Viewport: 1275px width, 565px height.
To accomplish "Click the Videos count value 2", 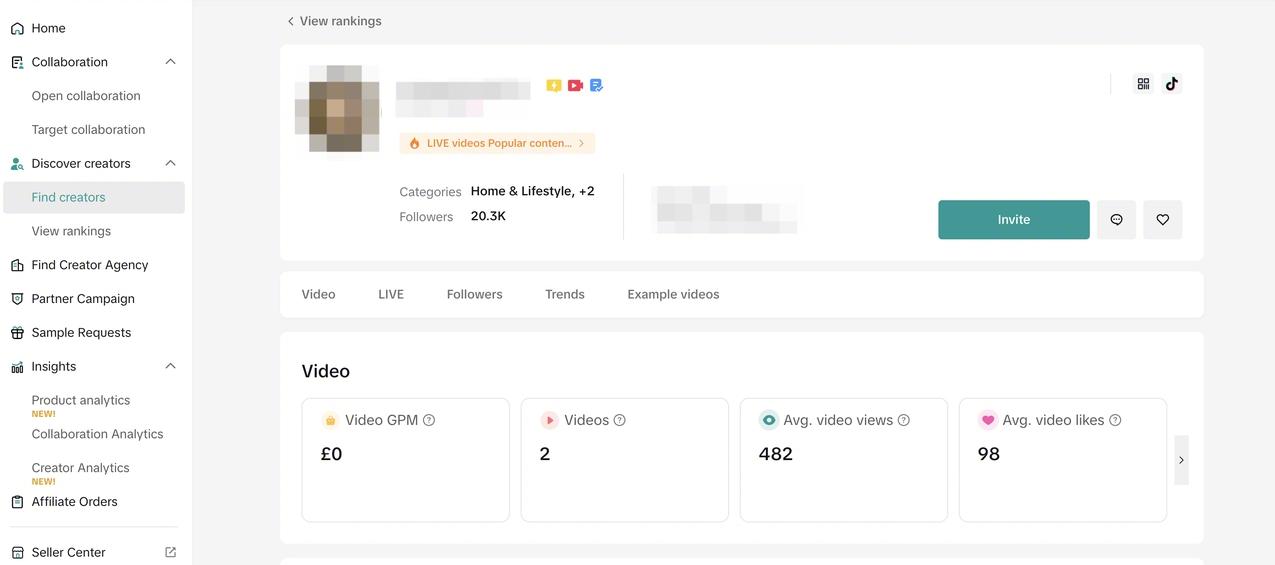I will [x=545, y=454].
